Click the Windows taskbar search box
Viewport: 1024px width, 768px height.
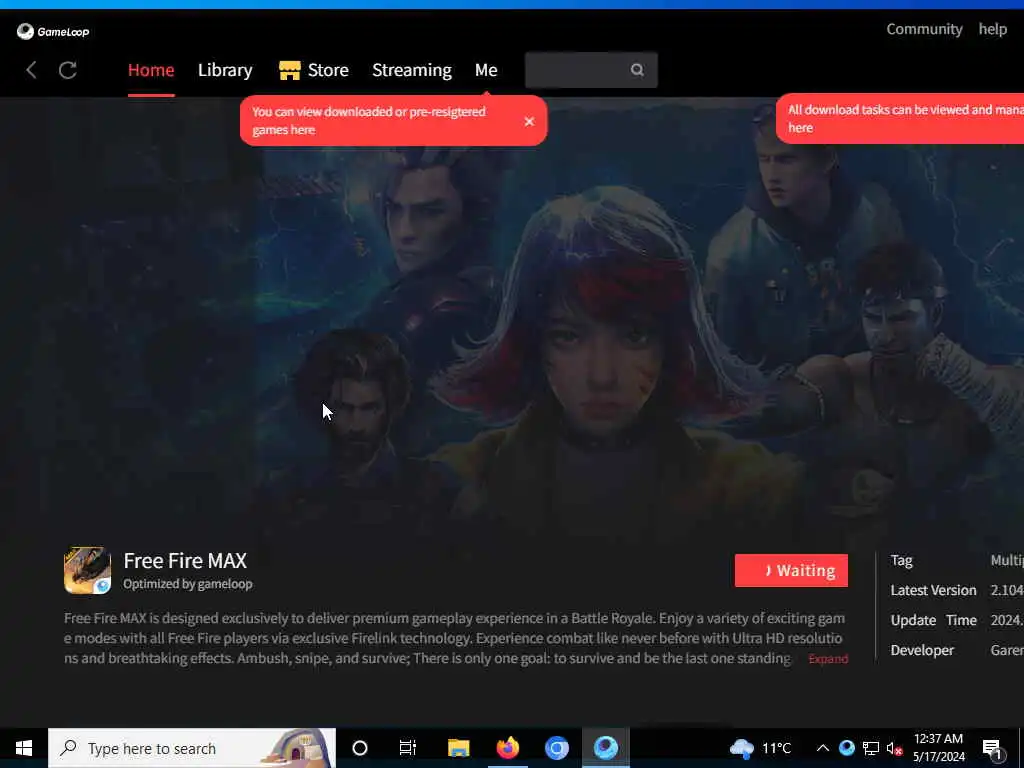pos(192,748)
